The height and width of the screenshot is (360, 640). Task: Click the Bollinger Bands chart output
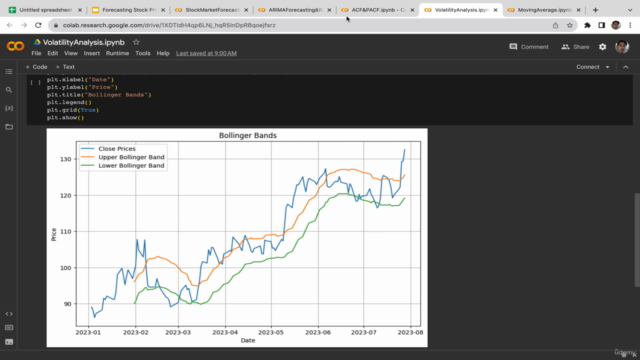(x=237, y=238)
